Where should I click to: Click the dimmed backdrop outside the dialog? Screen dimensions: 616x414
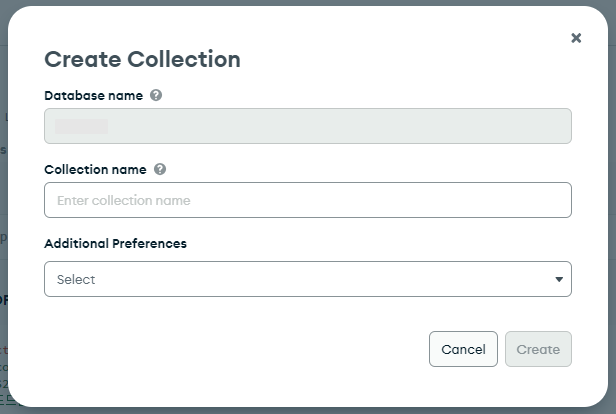pyautogui.click(x=4, y=200)
